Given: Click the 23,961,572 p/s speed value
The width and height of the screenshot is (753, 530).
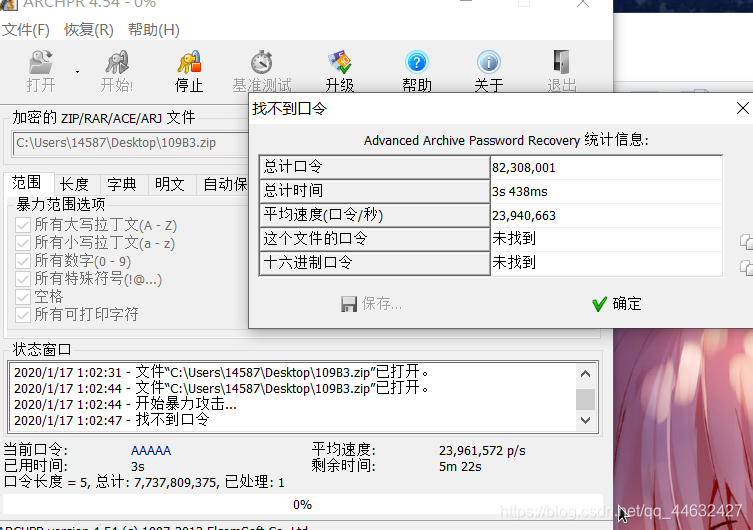Looking at the screenshot, I should tap(482, 450).
